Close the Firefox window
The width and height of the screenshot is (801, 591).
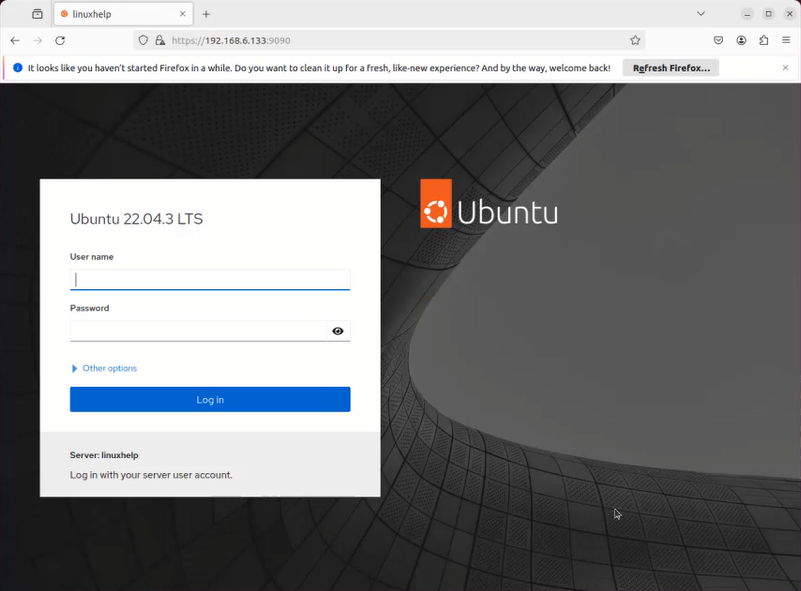(790, 14)
